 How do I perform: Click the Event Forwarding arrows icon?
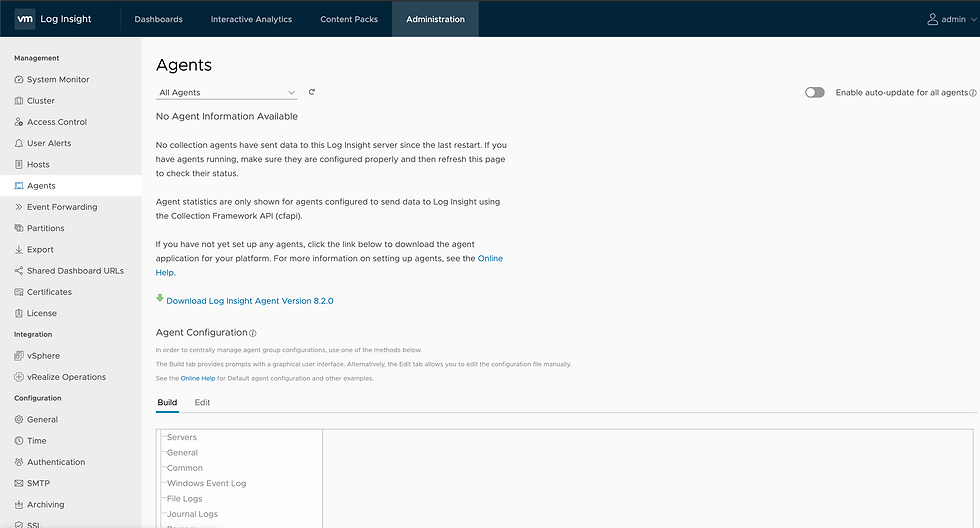click(19, 207)
